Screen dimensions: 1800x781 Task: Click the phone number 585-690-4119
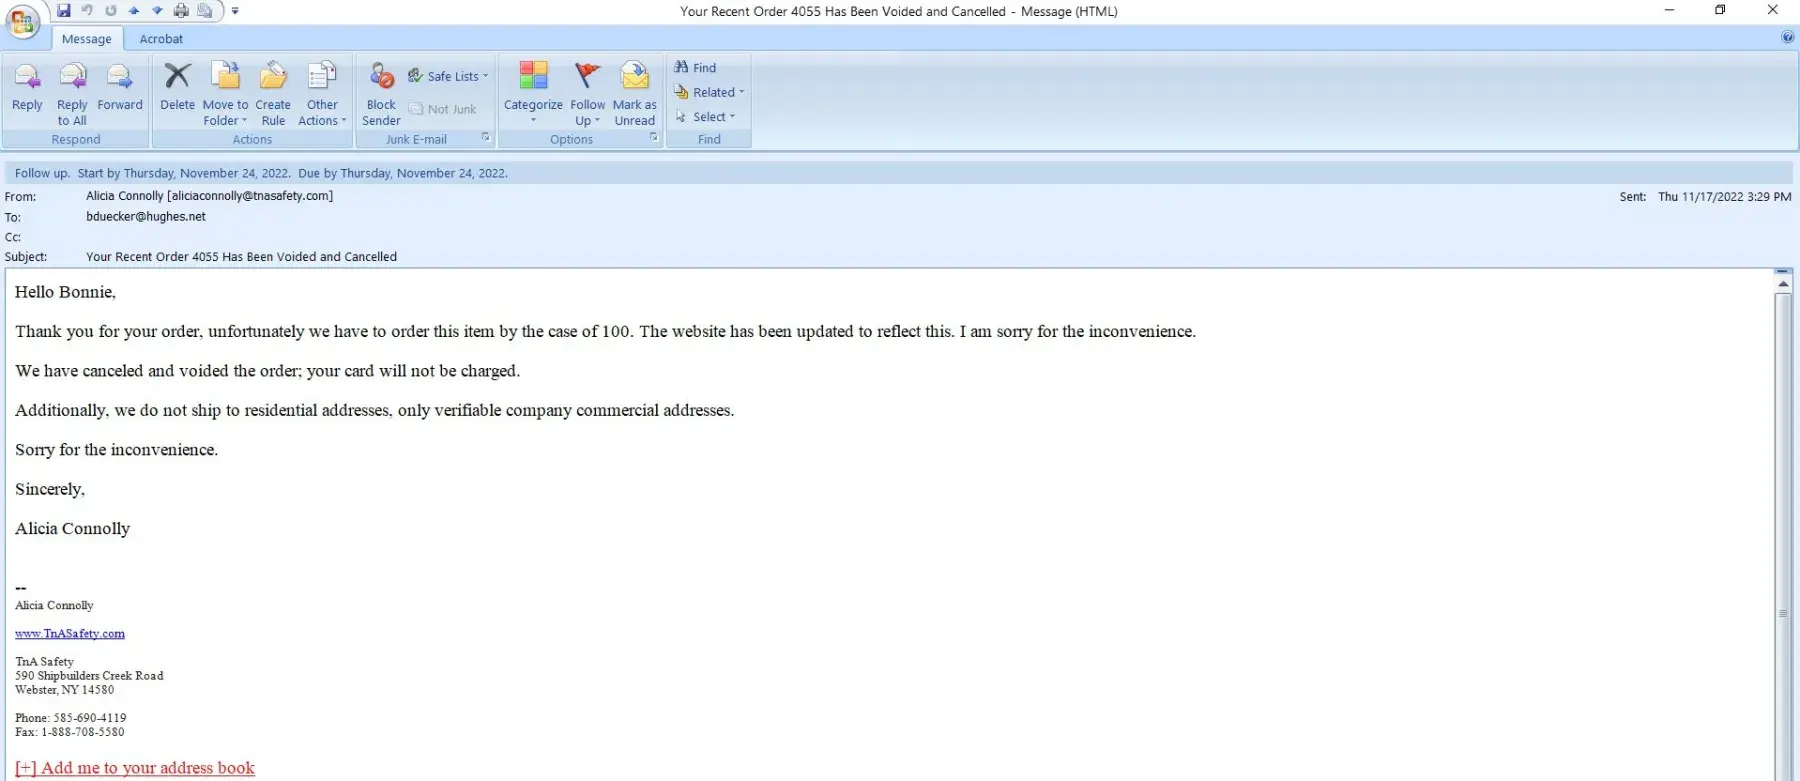click(90, 718)
